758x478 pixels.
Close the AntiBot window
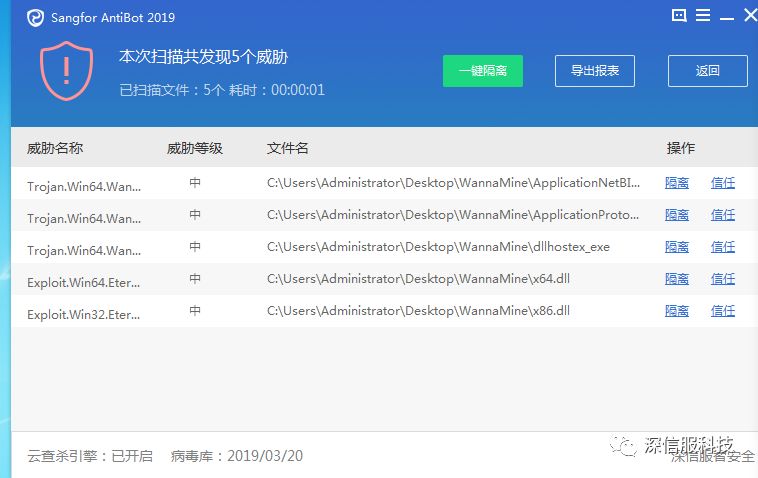pyautogui.click(x=751, y=15)
